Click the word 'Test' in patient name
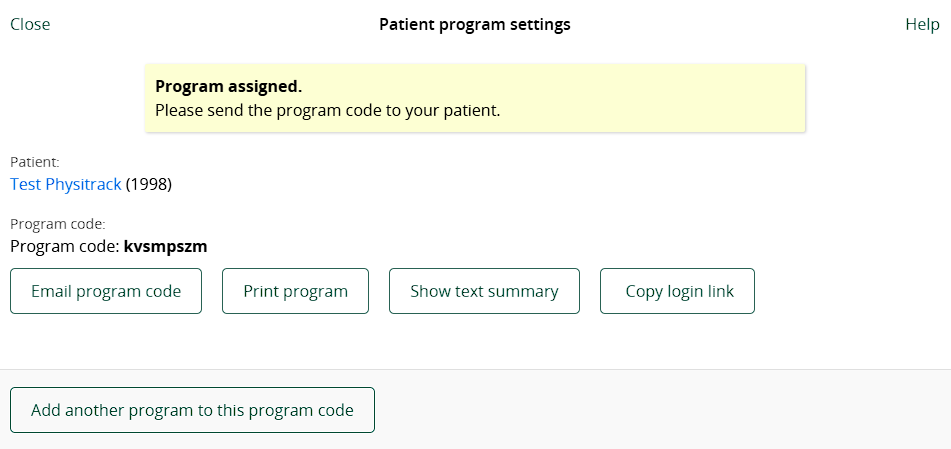 [25, 184]
